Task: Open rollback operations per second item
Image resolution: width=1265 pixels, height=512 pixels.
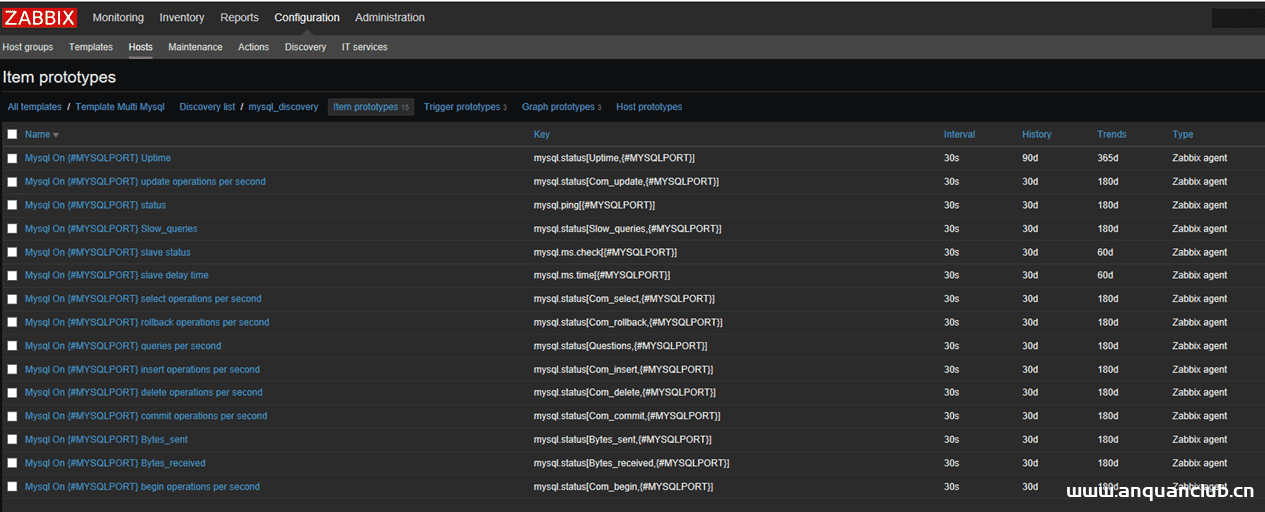Action: pos(147,322)
